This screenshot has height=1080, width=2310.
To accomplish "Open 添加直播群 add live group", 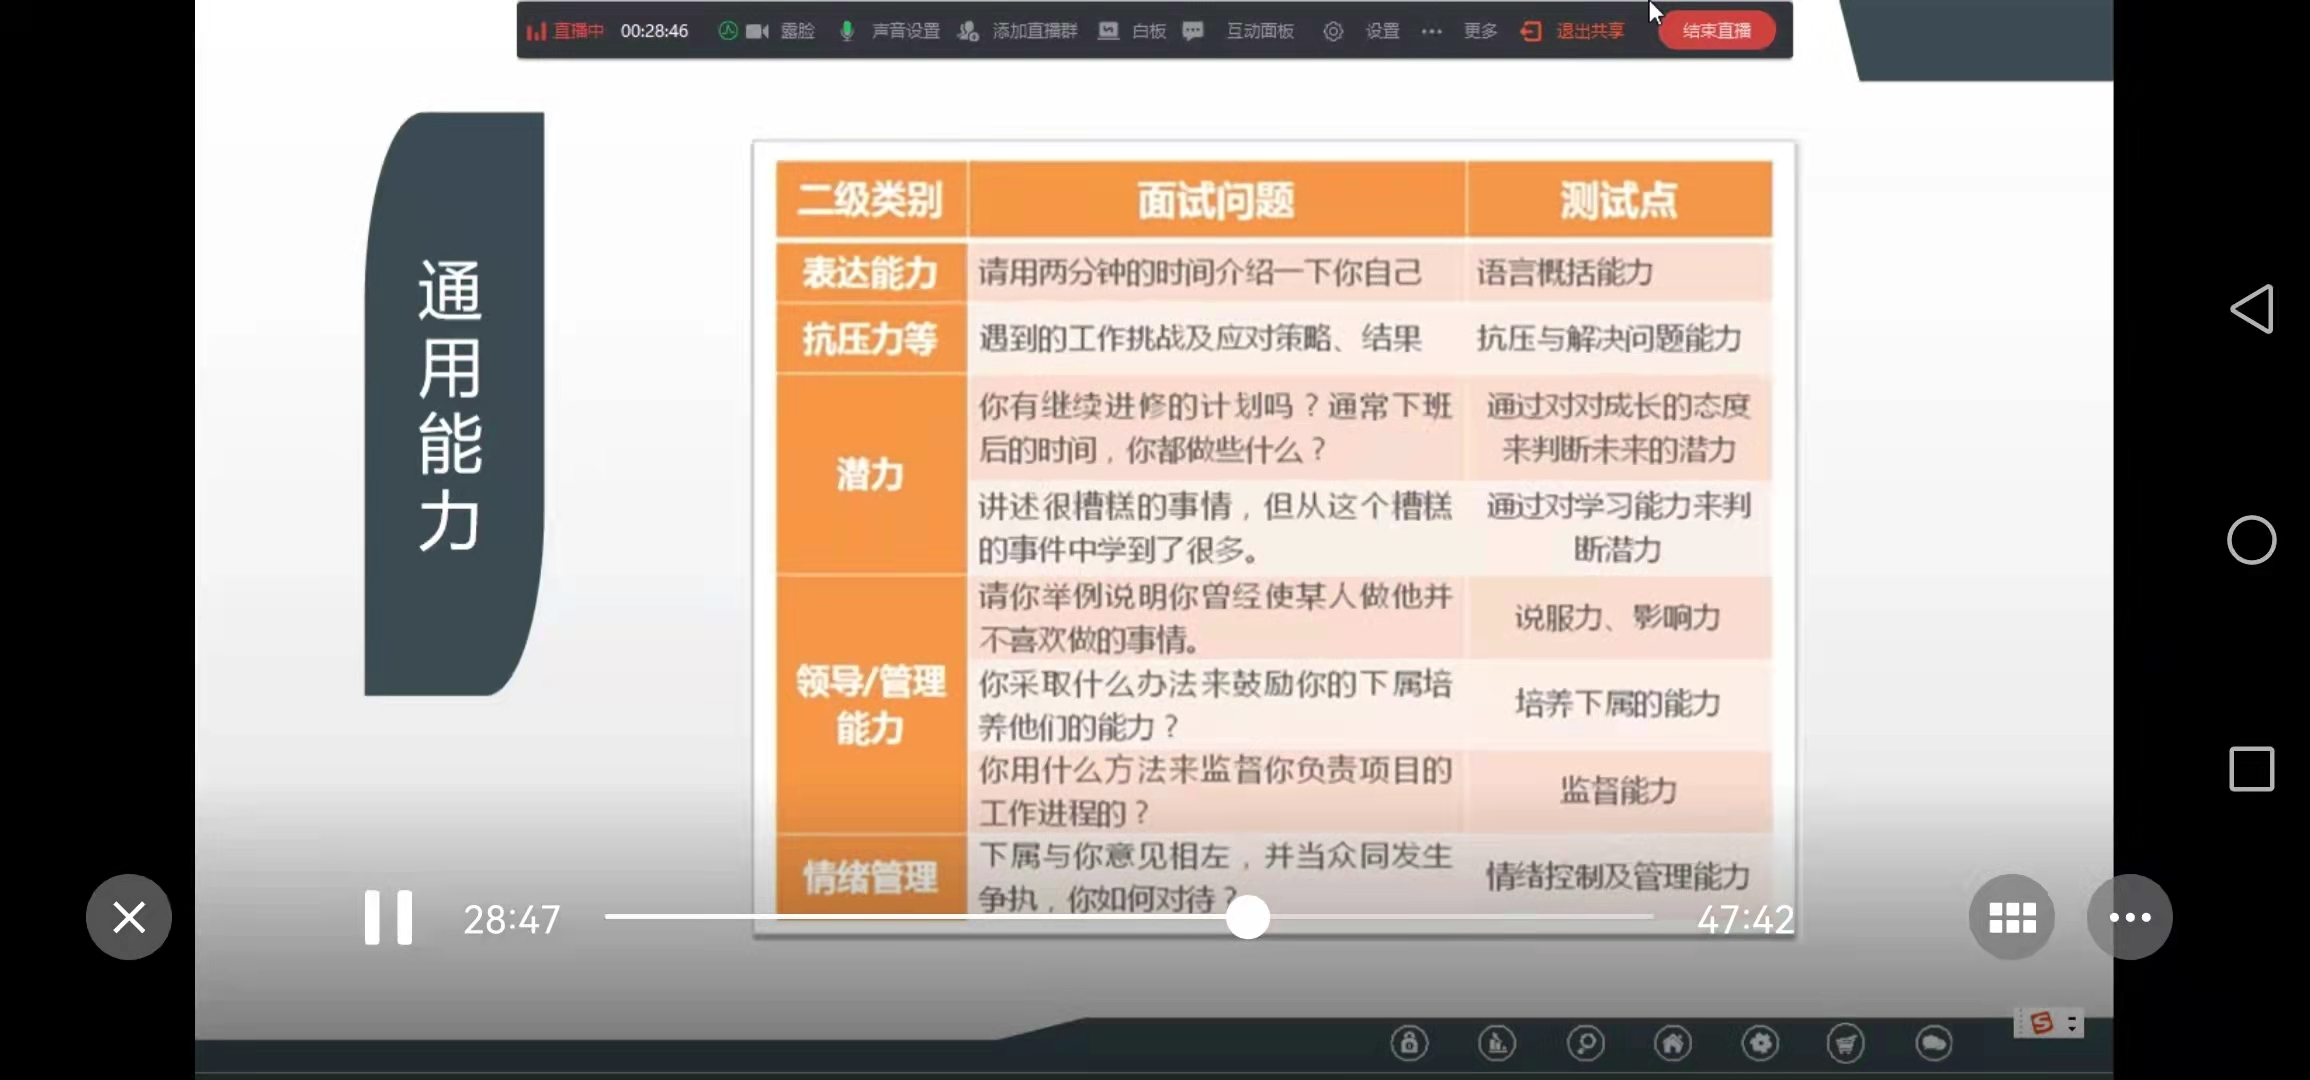I will pyautogui.click(x=1020, y=31).
